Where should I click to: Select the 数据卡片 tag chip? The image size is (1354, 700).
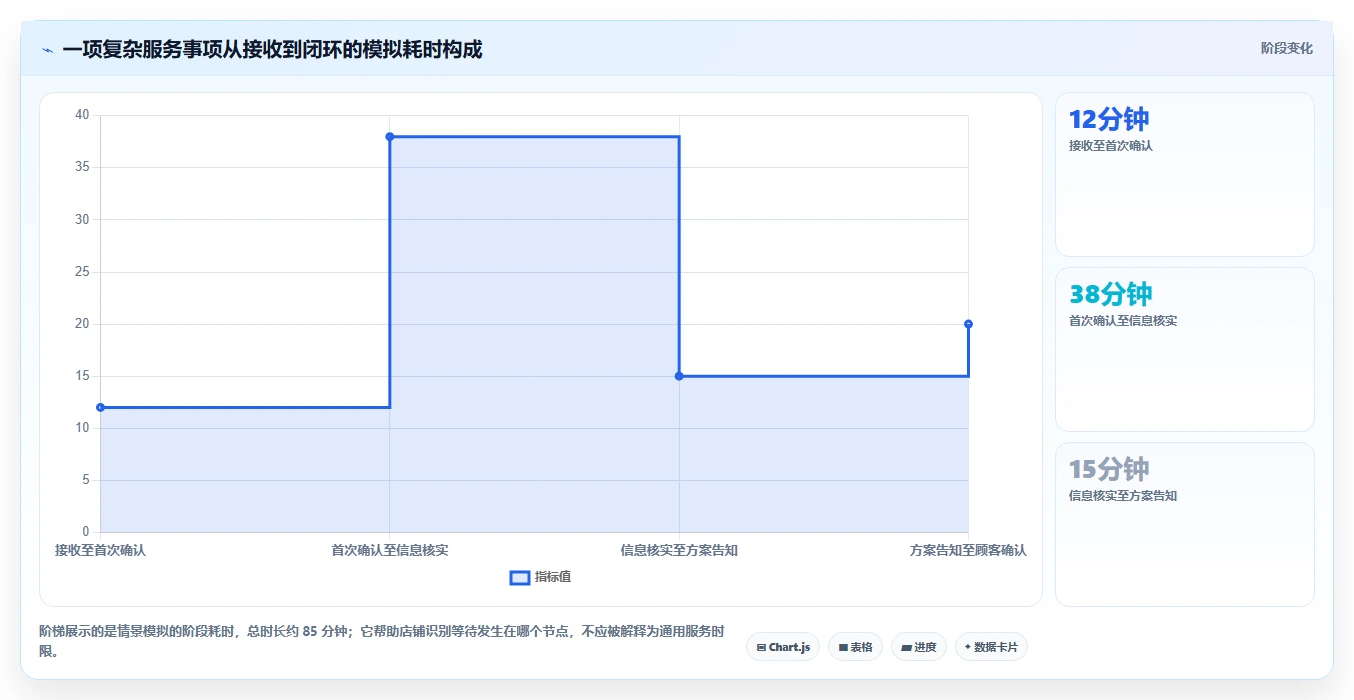[991, 647]
